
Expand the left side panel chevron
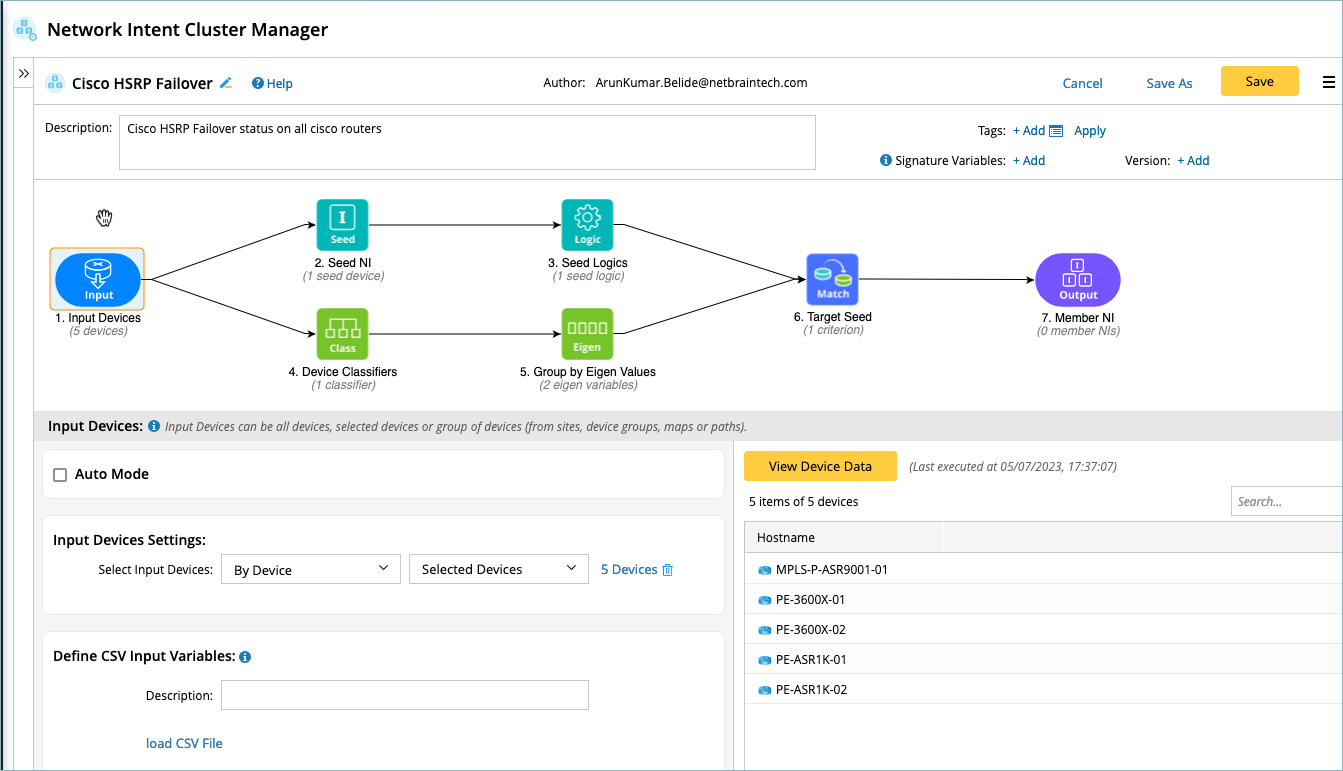24,74
